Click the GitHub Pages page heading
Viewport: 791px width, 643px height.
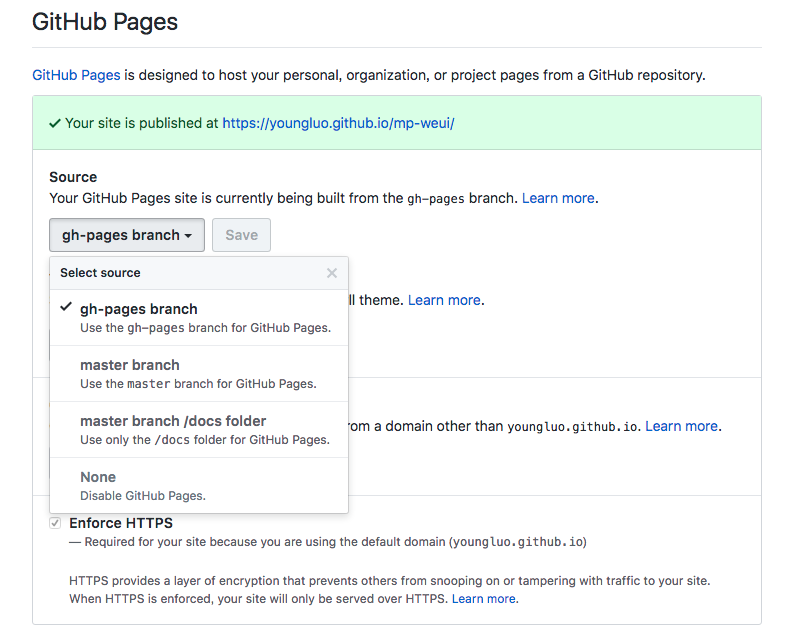point(105,22)
